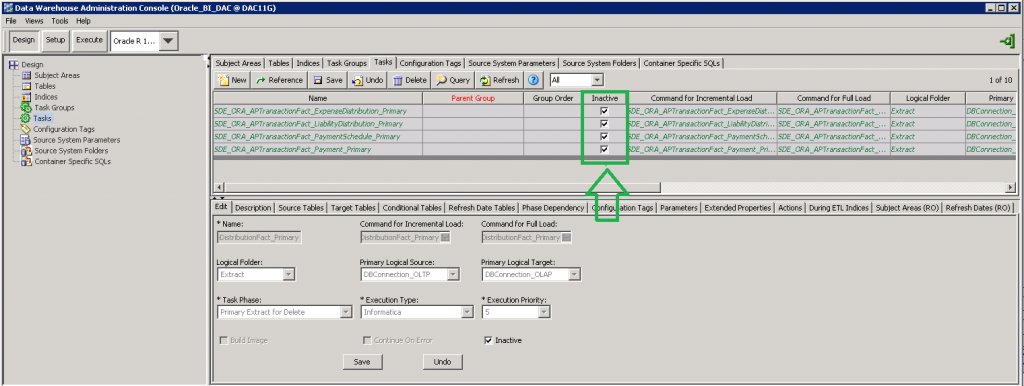The height and width of the screenshot is (386, 1024).
Task: Sort by the Parent Group column header
Action: pos(473,98)
